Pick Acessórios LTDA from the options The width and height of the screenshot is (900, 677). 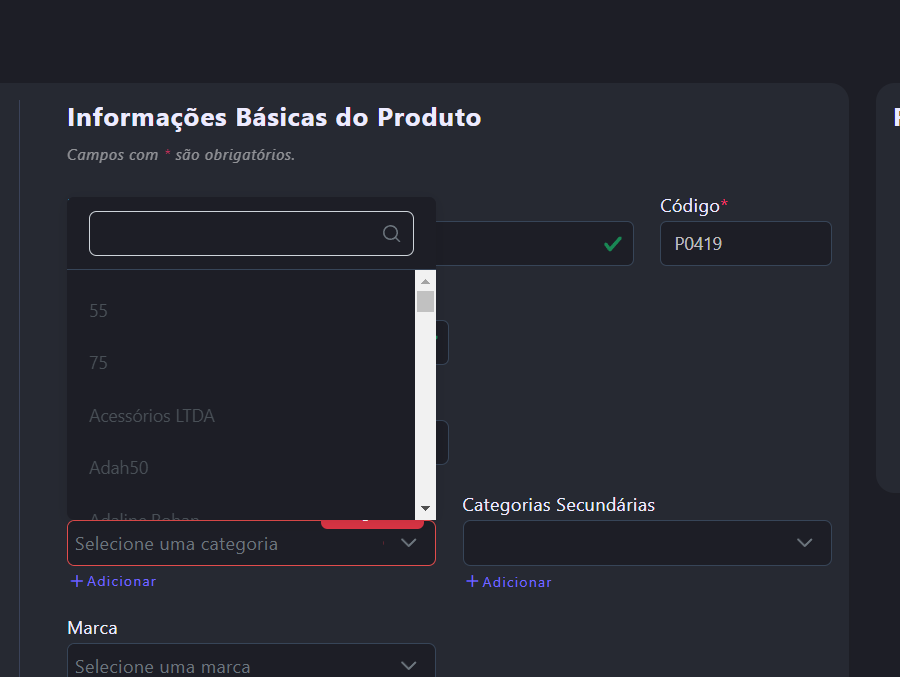point(152,415)
